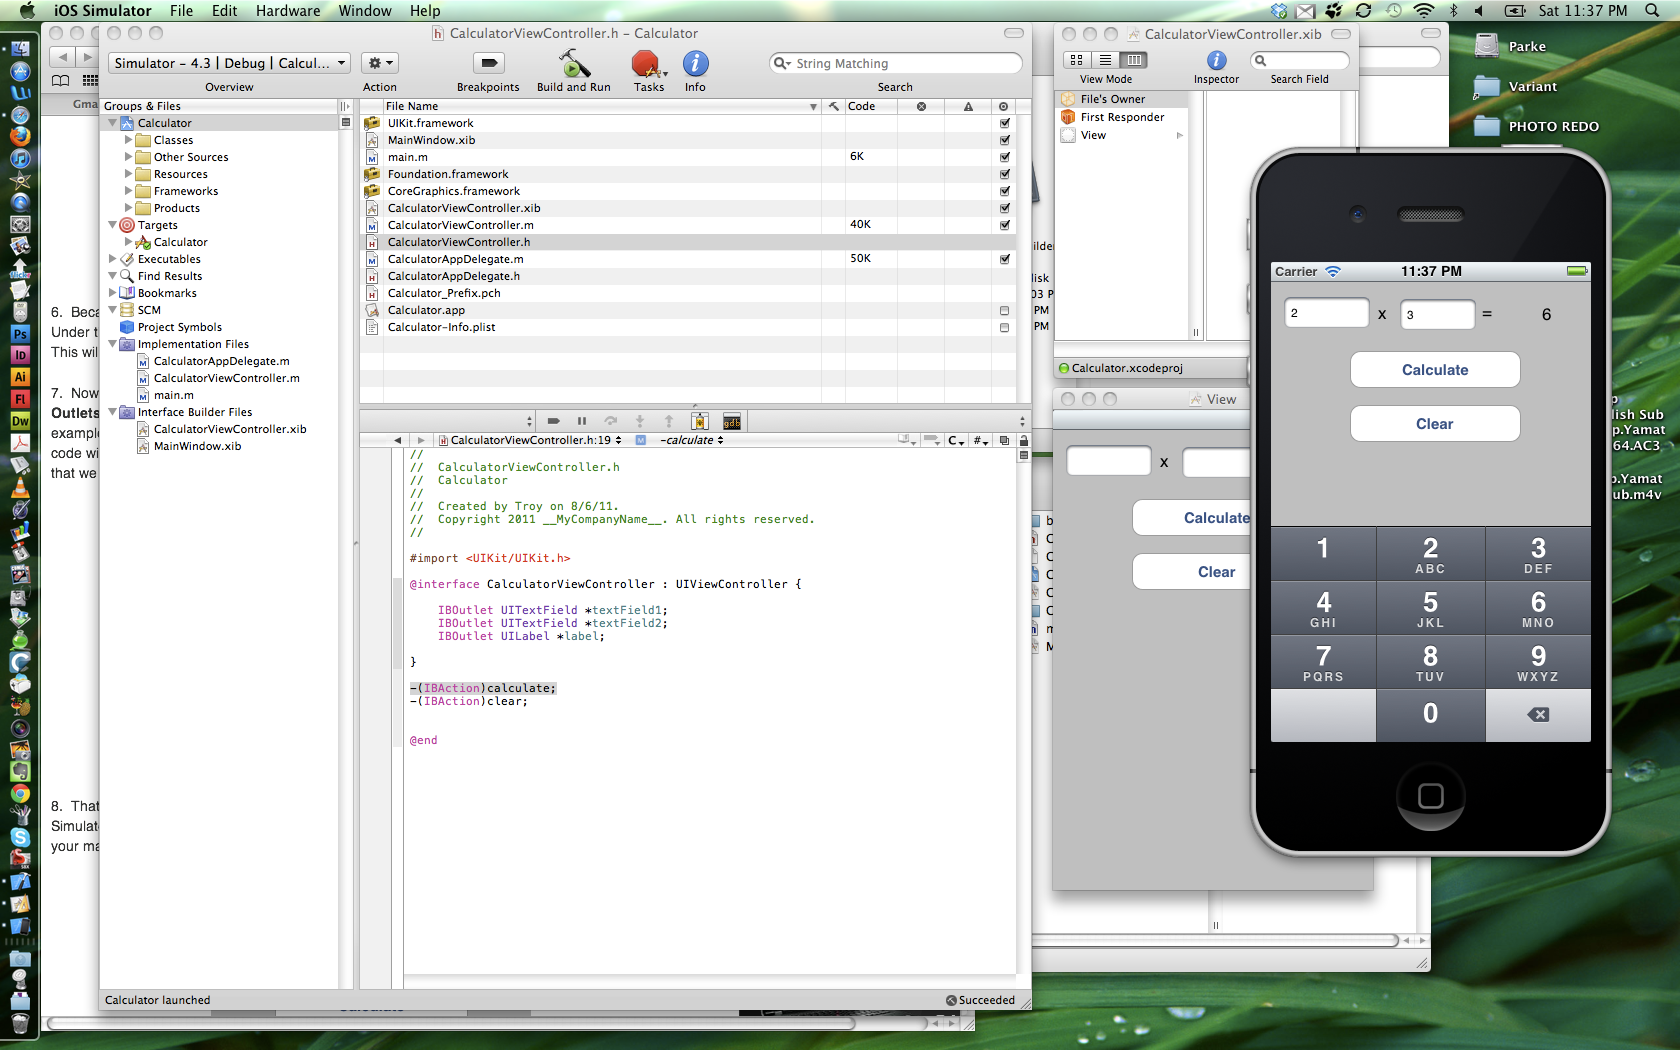
Task: Collapse the Interface Builder Files group
Action: [113, 412]
